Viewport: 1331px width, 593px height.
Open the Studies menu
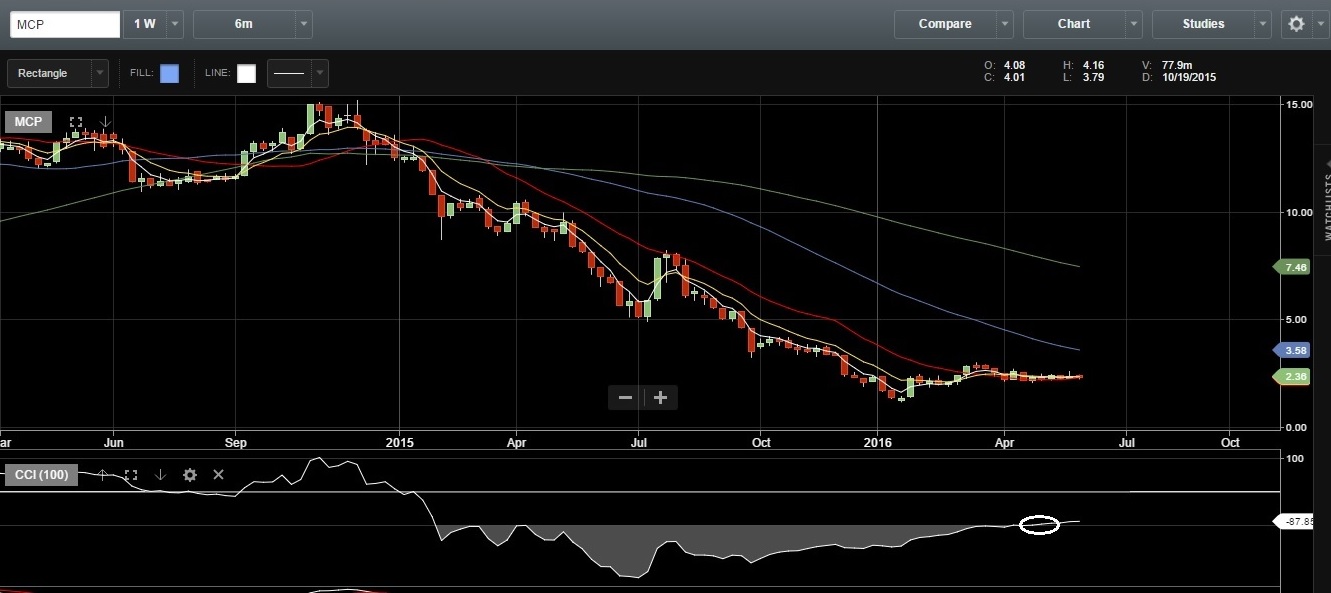coord(1201,23)
